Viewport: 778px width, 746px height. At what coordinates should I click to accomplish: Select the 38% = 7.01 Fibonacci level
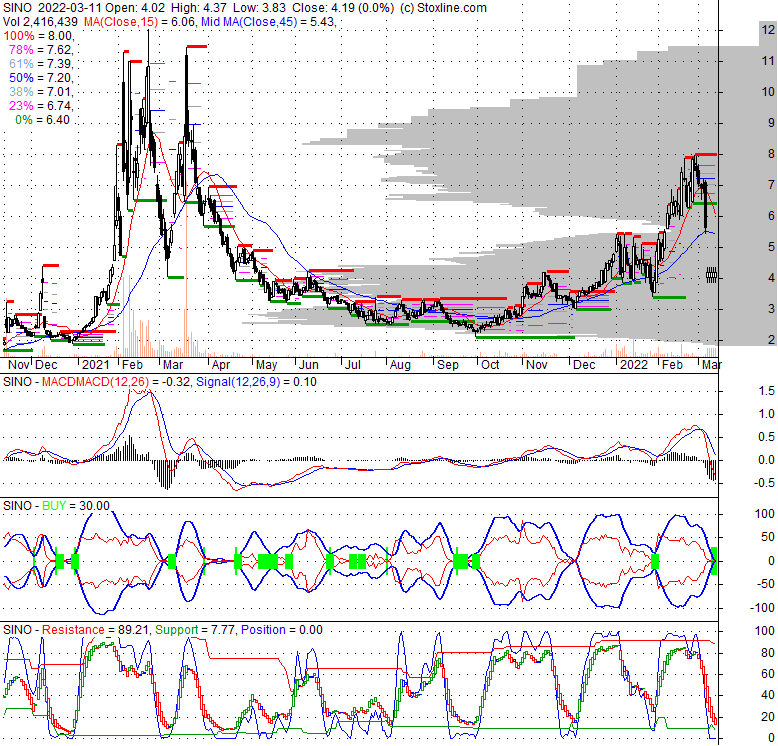coord(41,92)
